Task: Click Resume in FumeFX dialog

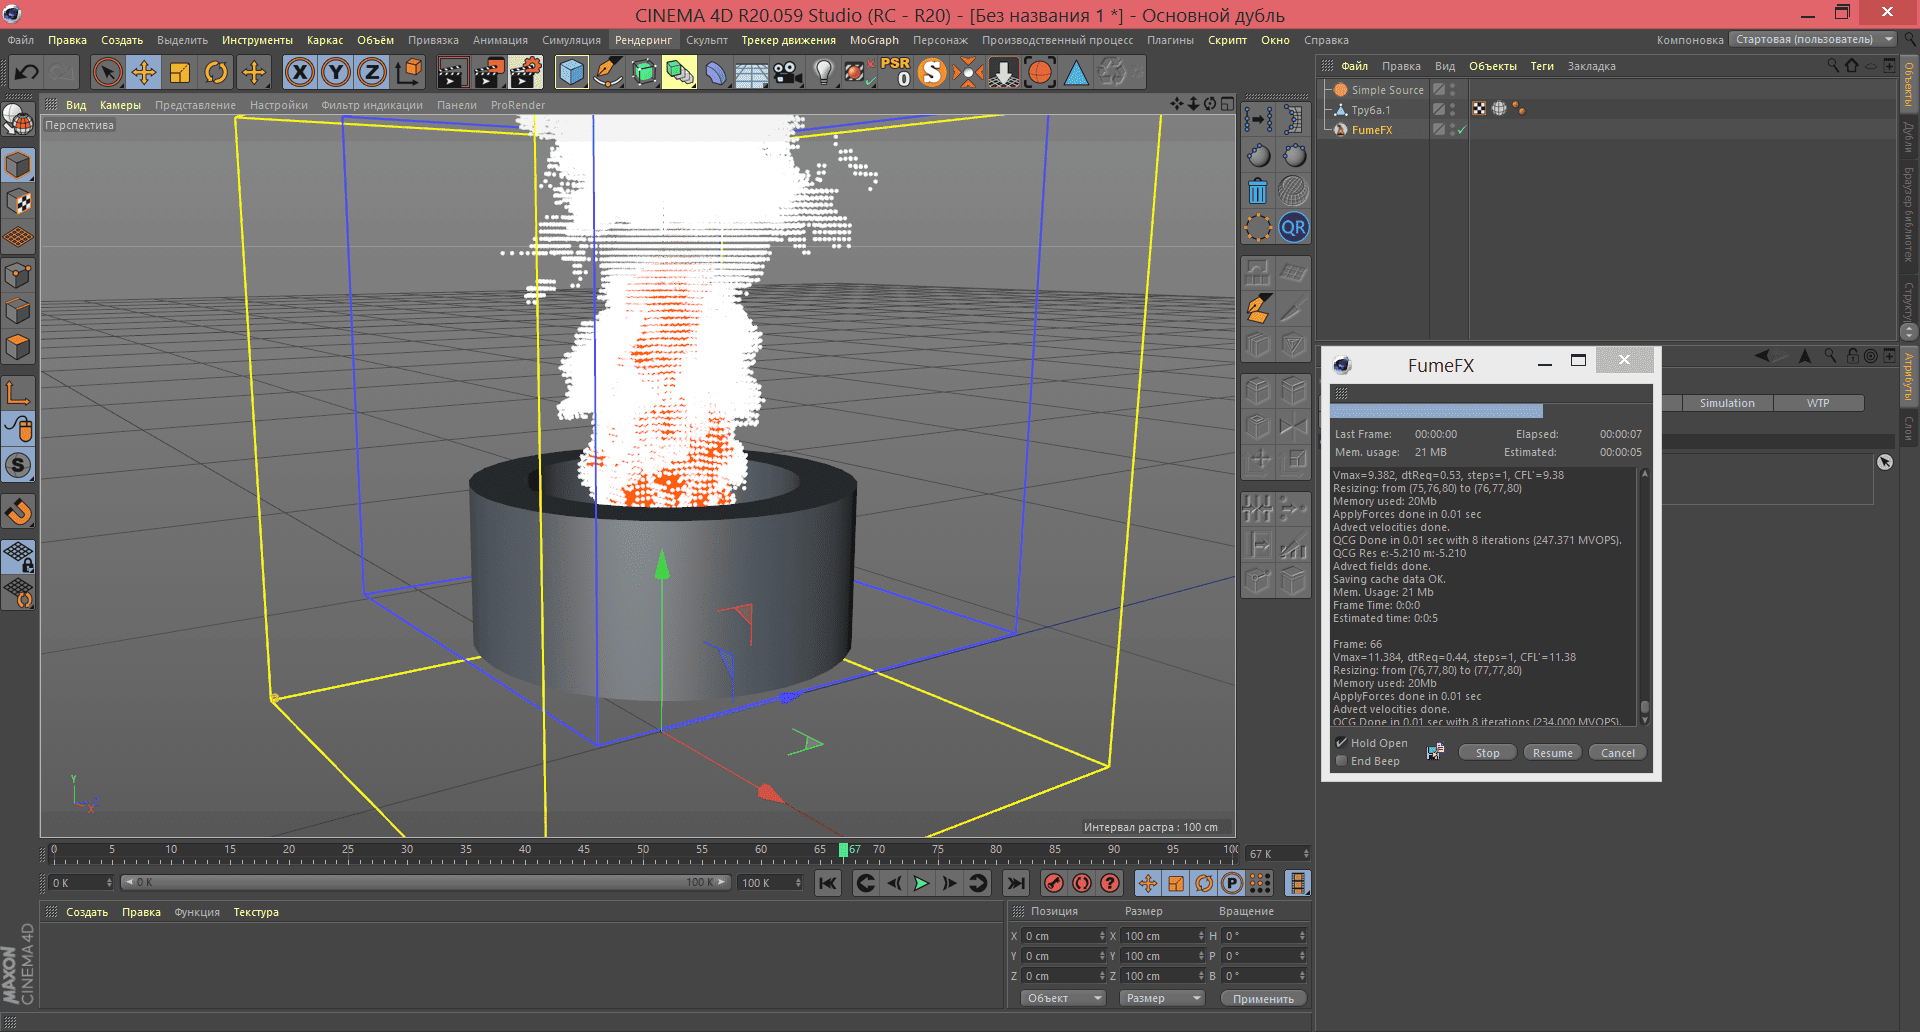Action: click(1552, 753)
